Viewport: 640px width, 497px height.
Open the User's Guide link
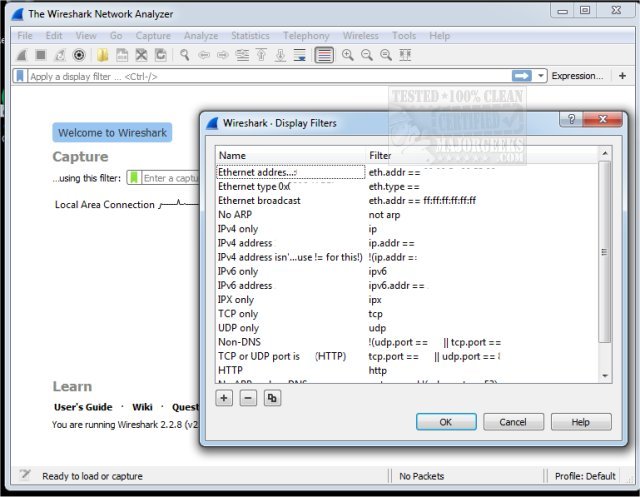pyautogui.click(x=83, y=407)
